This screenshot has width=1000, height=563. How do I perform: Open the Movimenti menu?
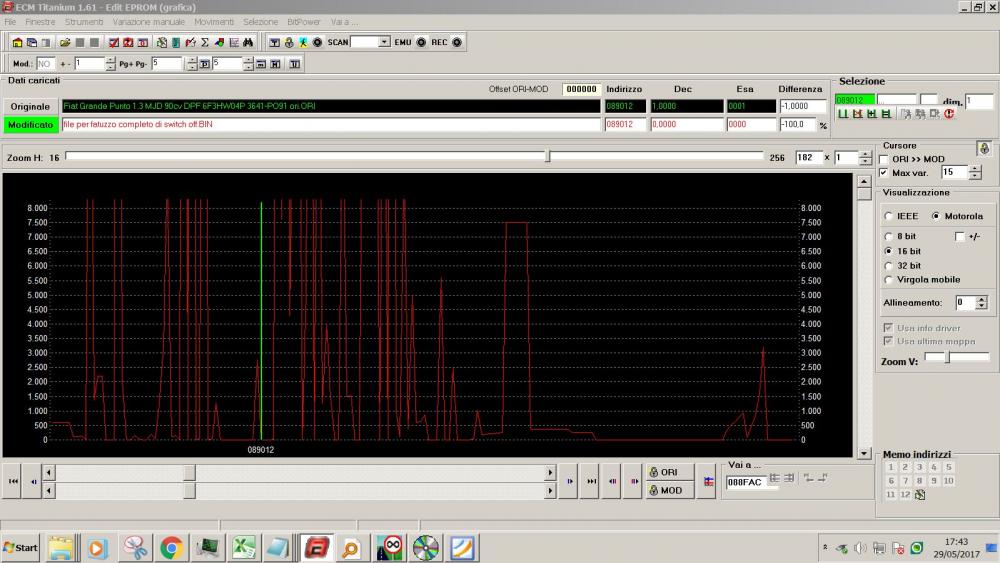tap(214, 22)
